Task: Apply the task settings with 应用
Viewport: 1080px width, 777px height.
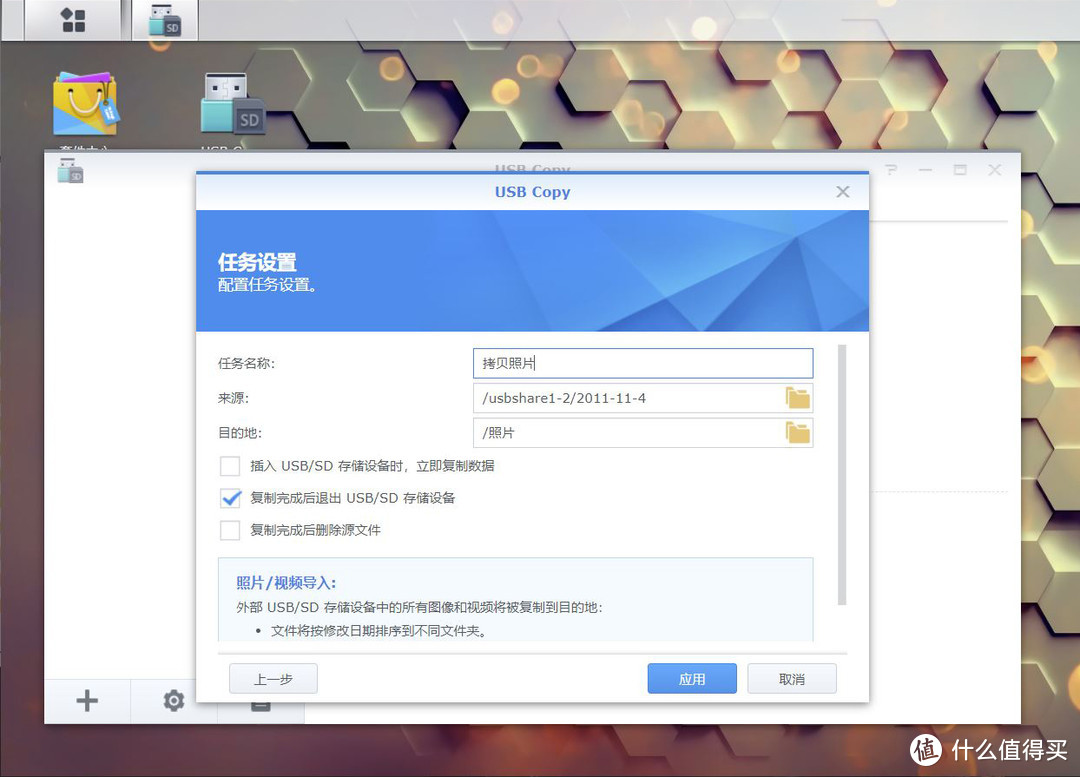Action: point(691,678)
